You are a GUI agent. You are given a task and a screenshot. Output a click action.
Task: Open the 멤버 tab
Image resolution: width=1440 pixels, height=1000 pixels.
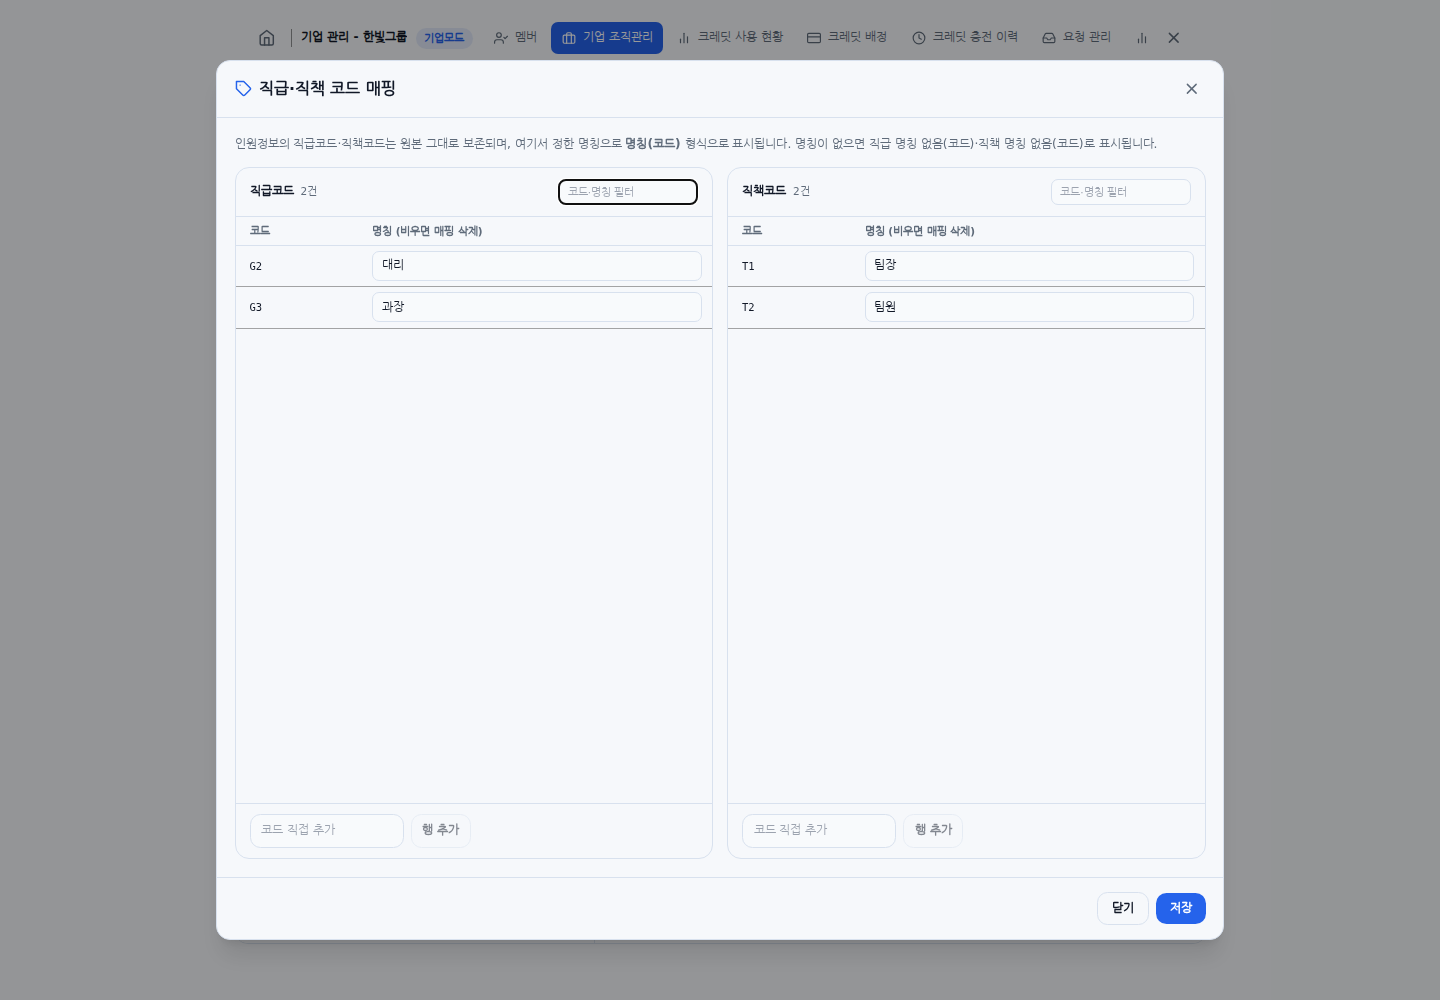click(x=515, y=38)
